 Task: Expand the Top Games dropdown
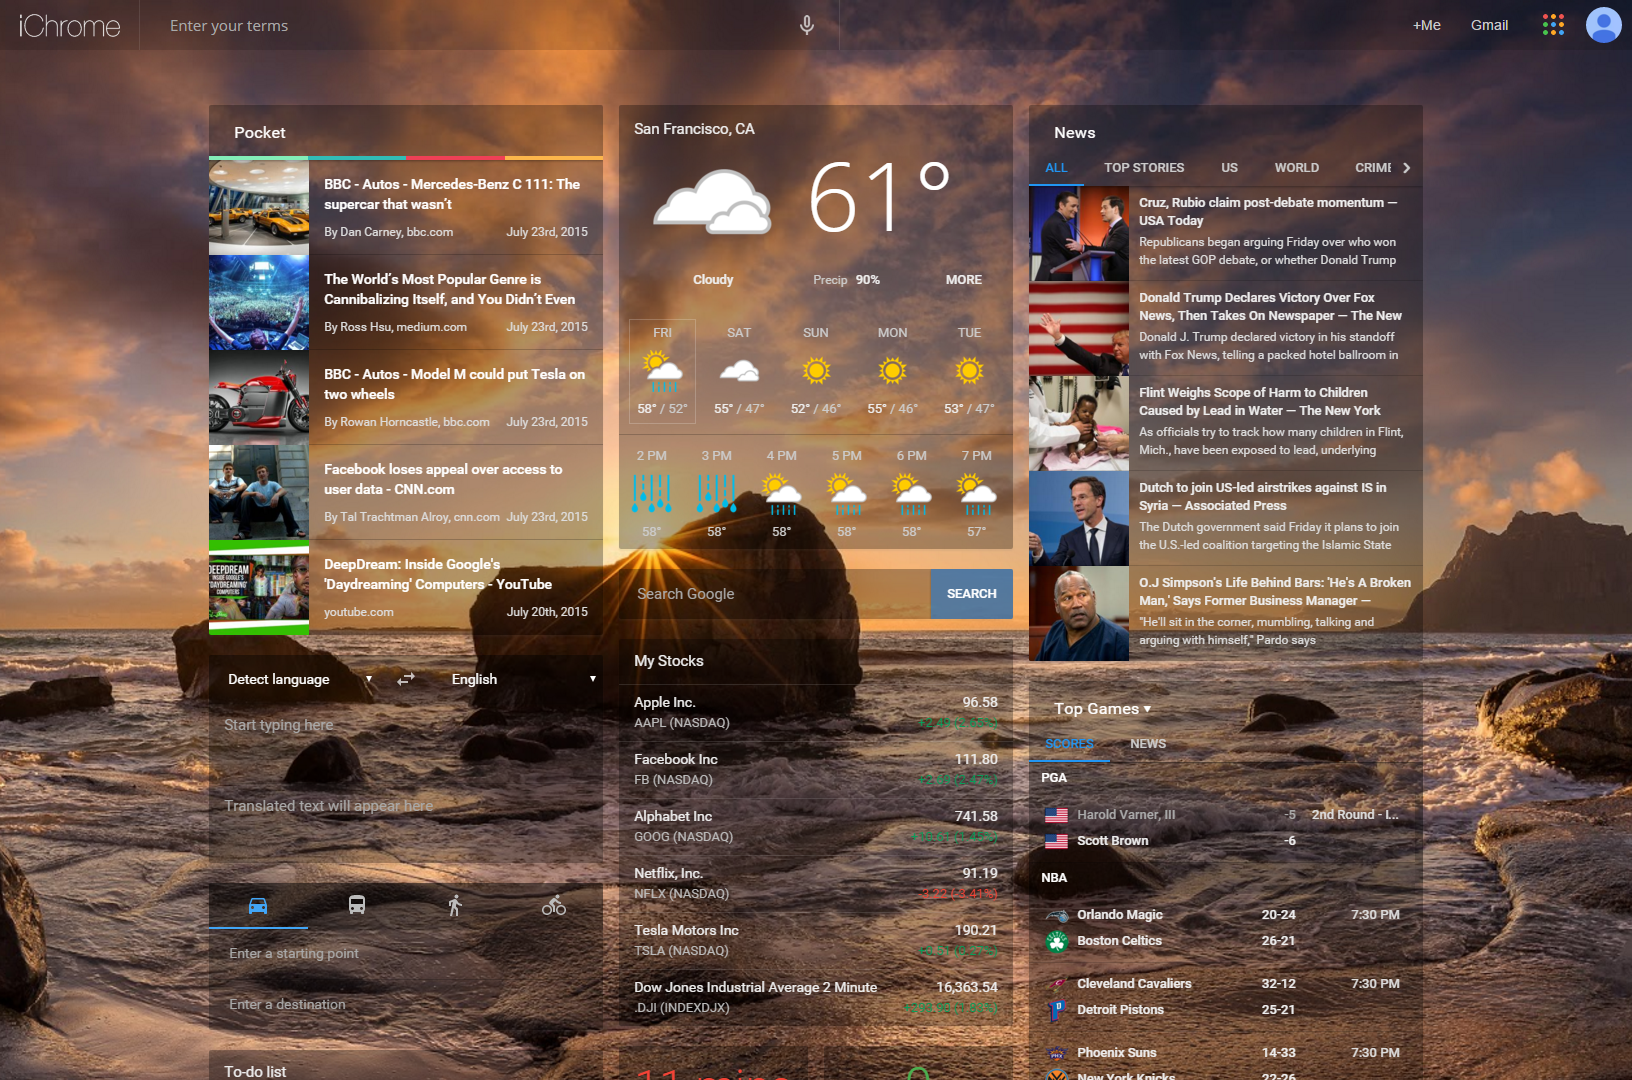tap(1103, 709)
